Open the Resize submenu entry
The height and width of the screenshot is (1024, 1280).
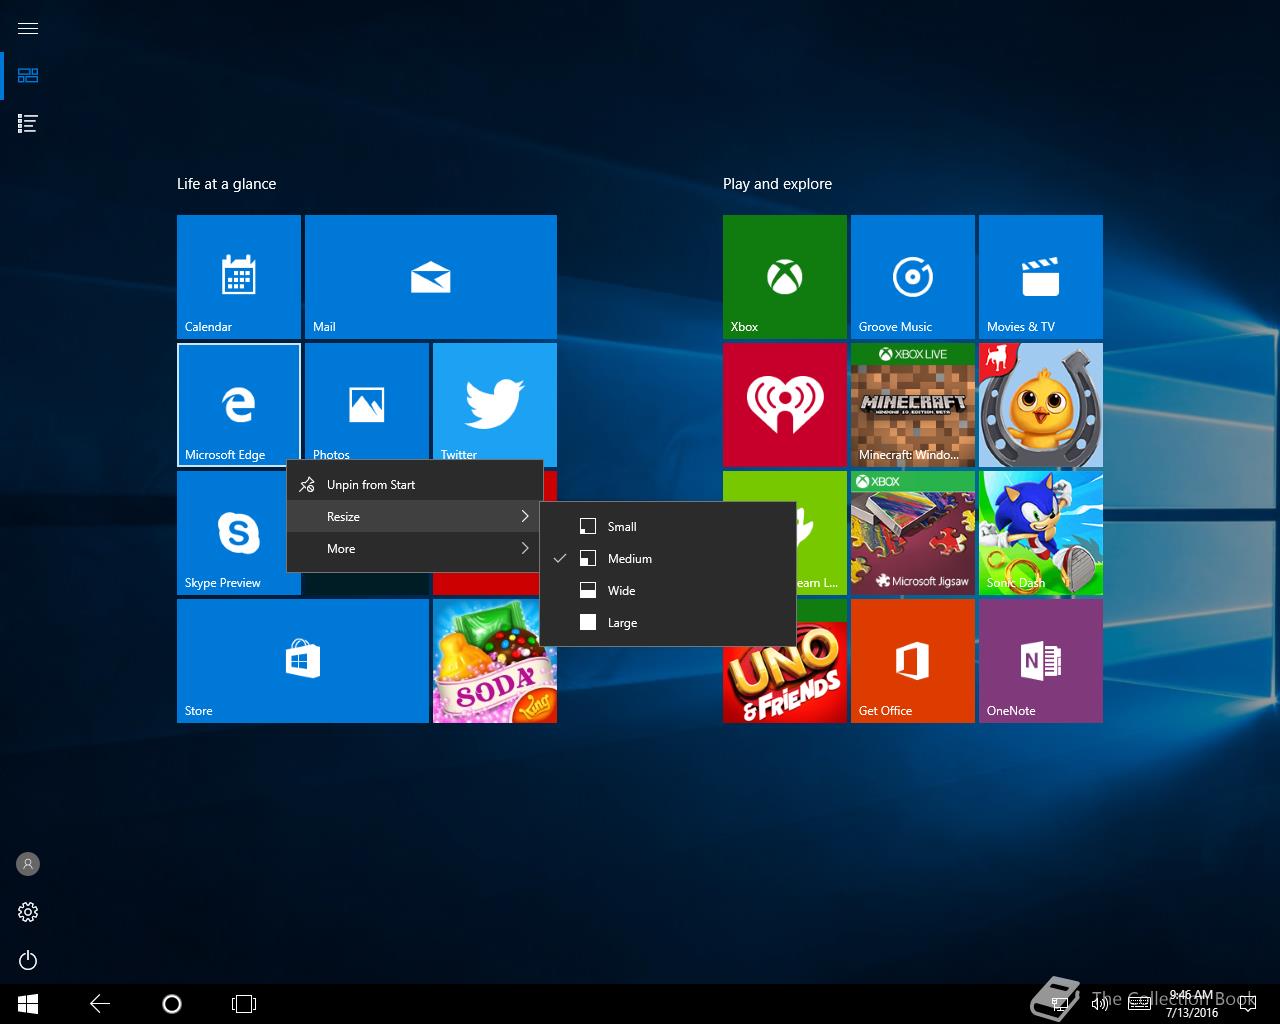pyautogui.click(x=415, y=517)
